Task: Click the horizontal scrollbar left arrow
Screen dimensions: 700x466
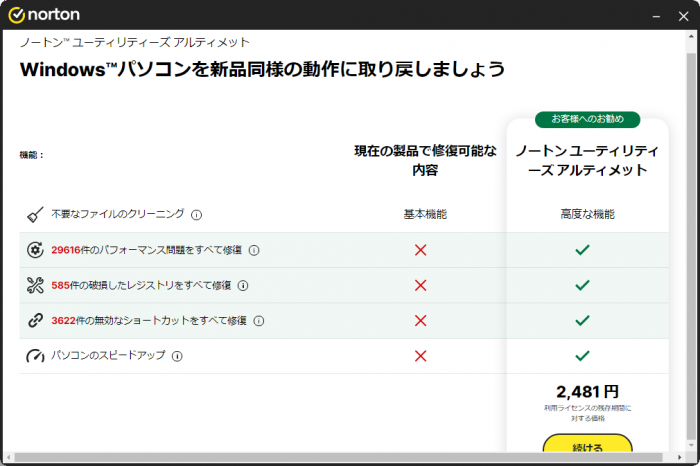Action: (8, 458)
